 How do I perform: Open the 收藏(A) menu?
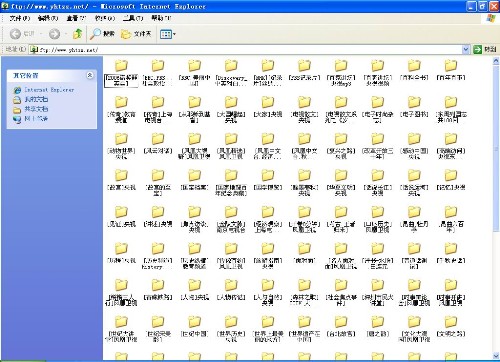105,18
